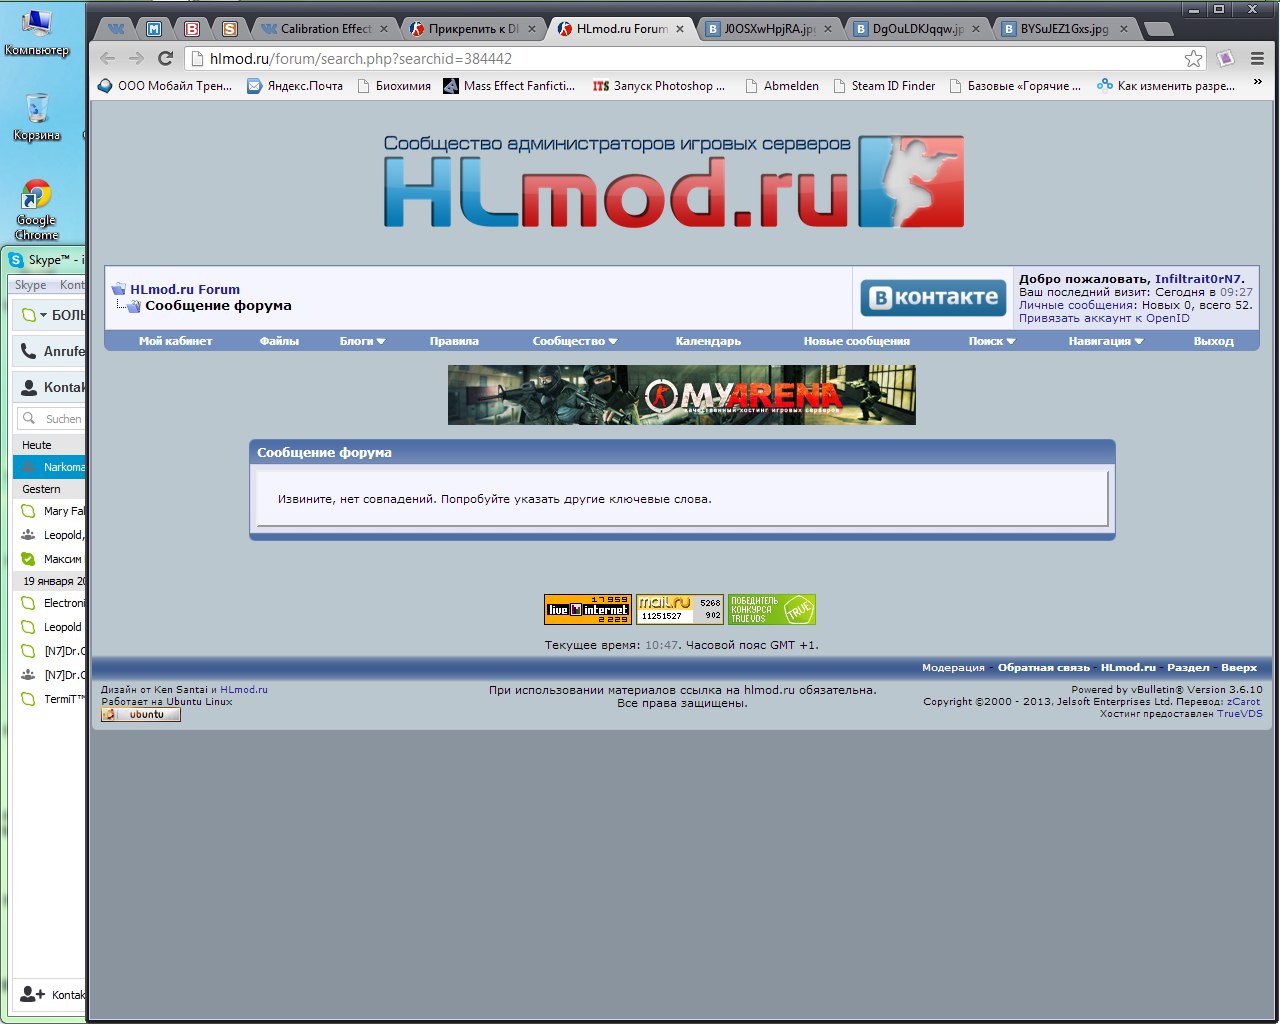Expand the Навигация dropdown menu

[1106, 341]
